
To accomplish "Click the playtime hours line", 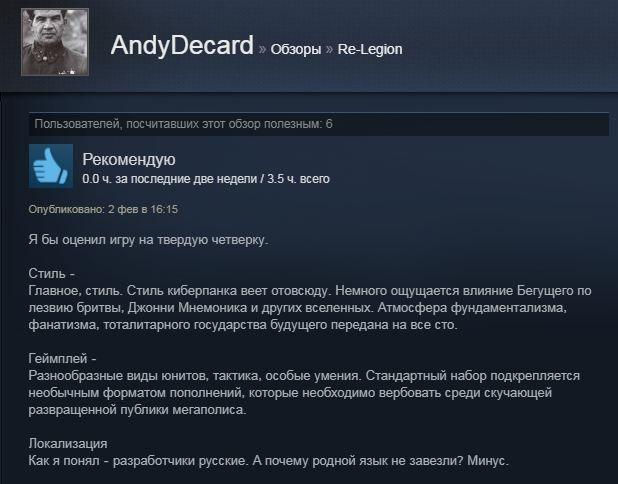I will click(206, 179).
